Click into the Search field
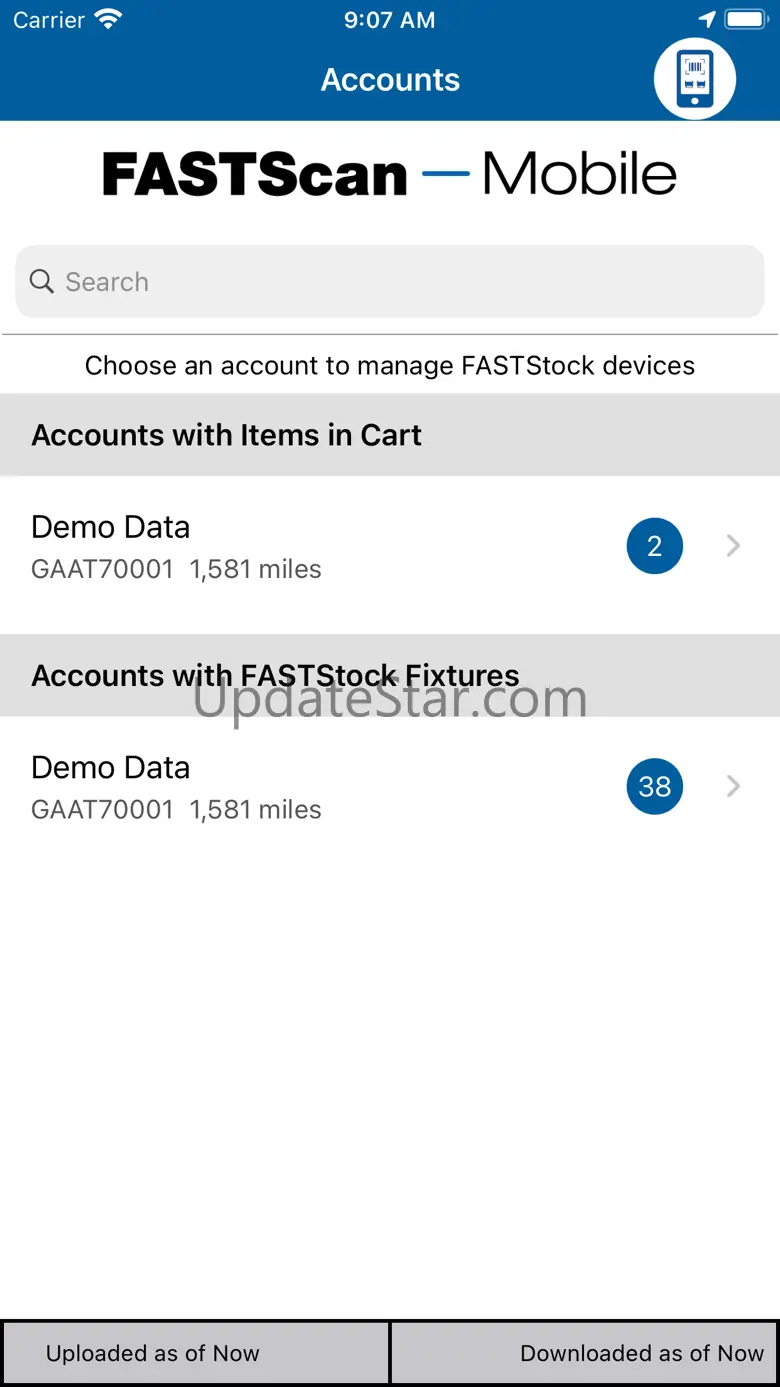The height and width of the screenshot is (1387, 780). pyautogui.click(x=400, y=282)
